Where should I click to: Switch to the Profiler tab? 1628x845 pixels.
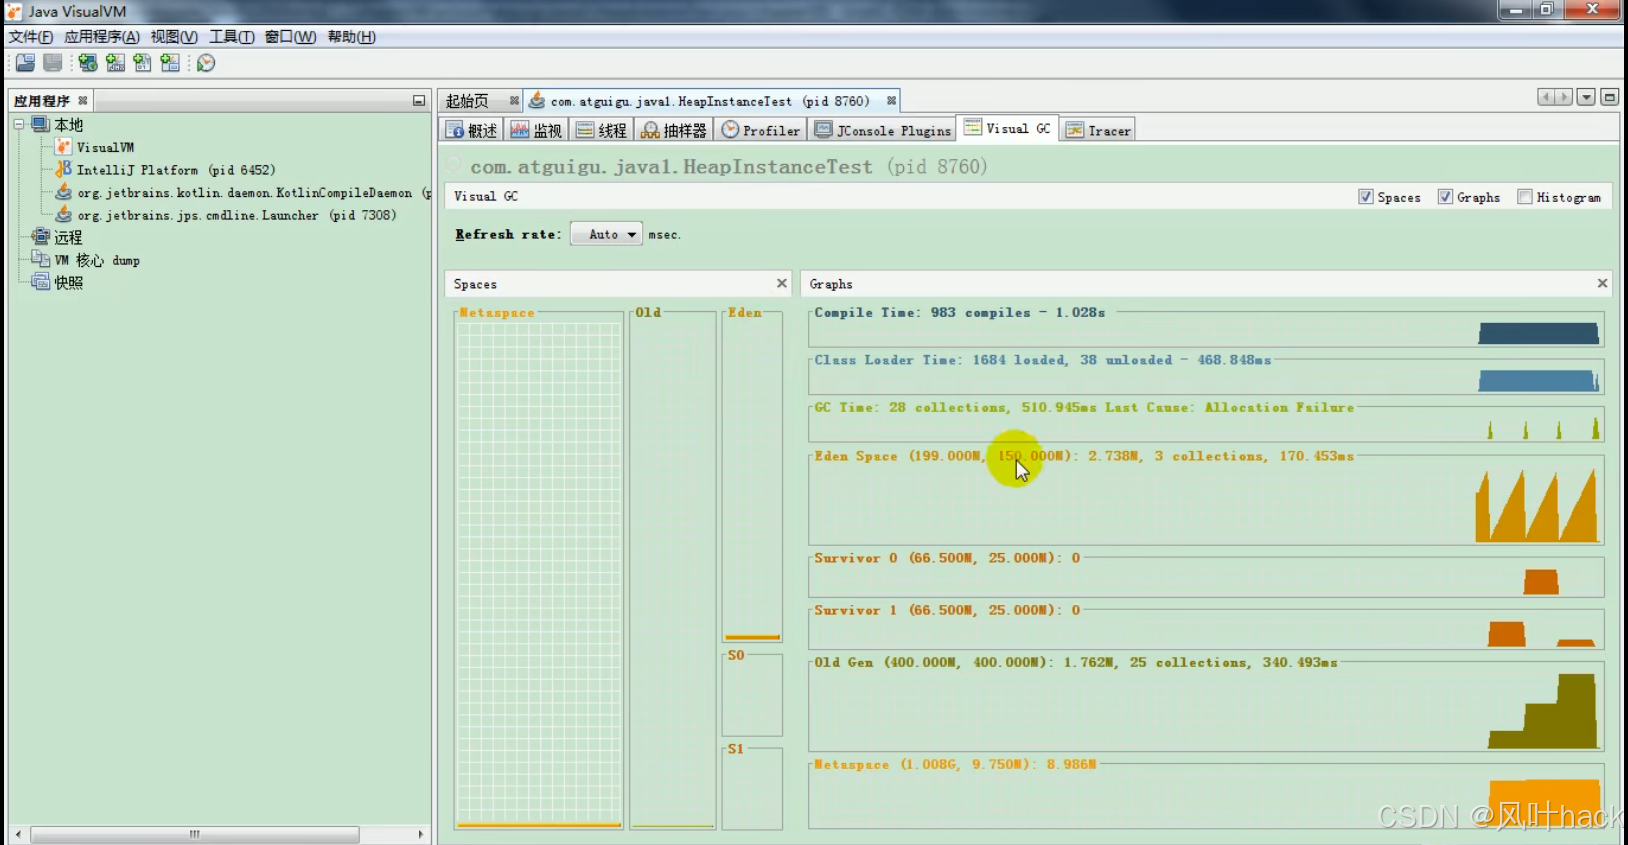click(761, 130)
